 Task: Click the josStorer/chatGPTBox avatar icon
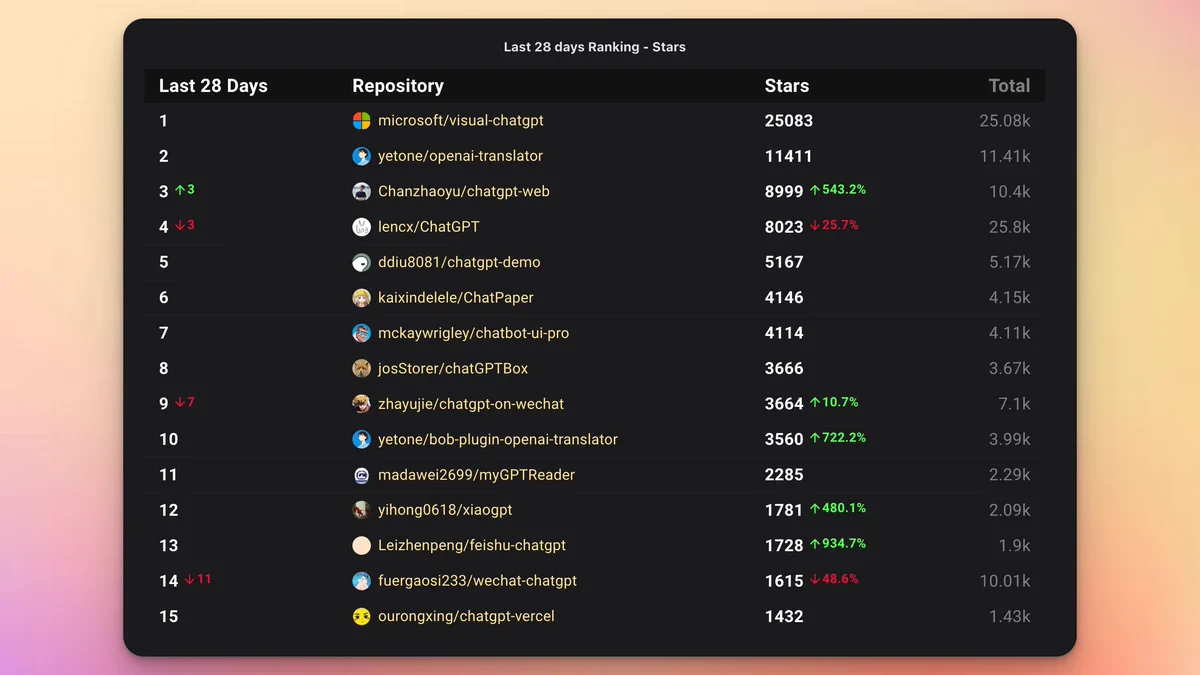click(x=362, y=369)
